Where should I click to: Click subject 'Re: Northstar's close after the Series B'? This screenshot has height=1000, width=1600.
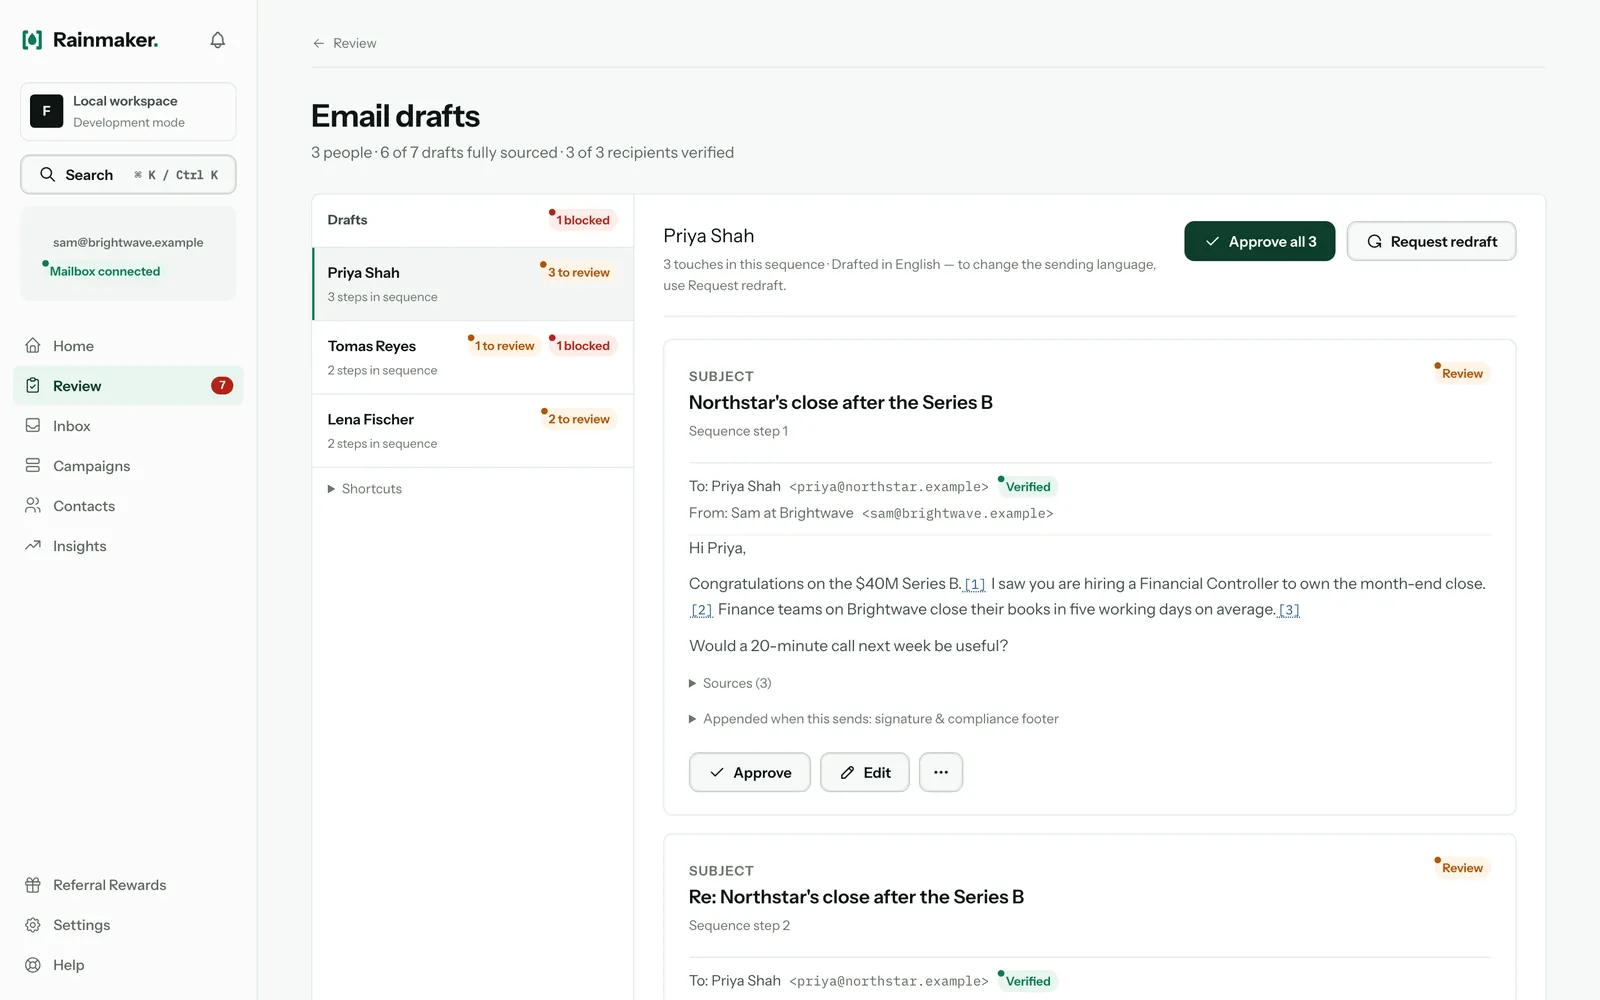click(x=856, y=897)
